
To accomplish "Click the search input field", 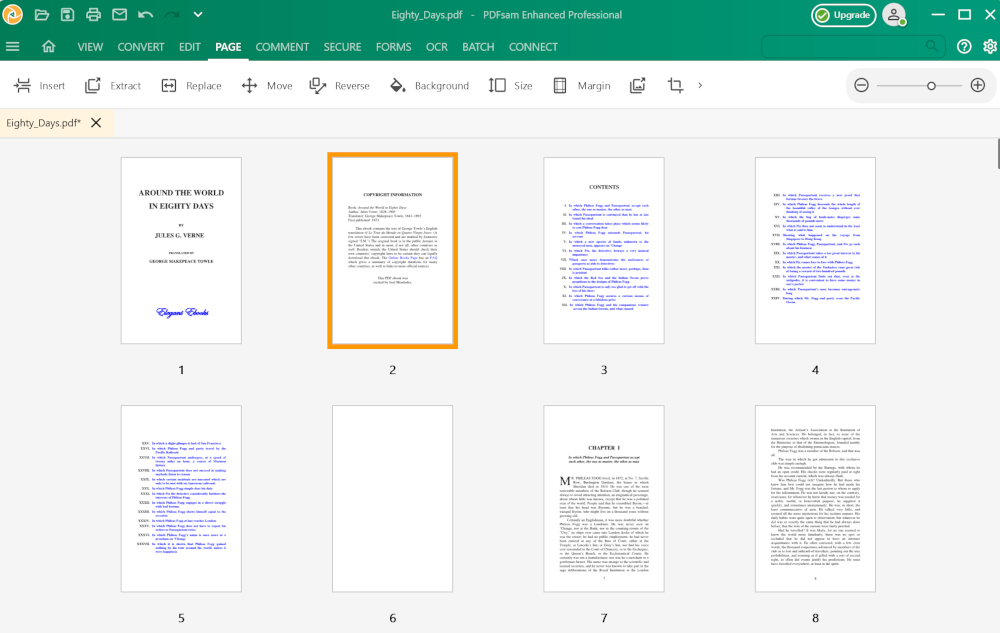I will [x=853, y=47].
